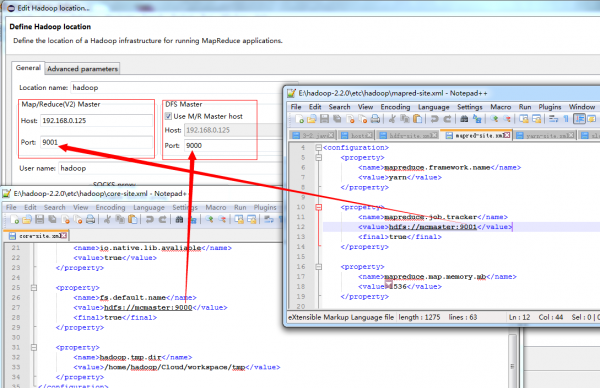600x388 pixels.
Task: Select the yarn-site.xml document tab
Action: point(545,135)
